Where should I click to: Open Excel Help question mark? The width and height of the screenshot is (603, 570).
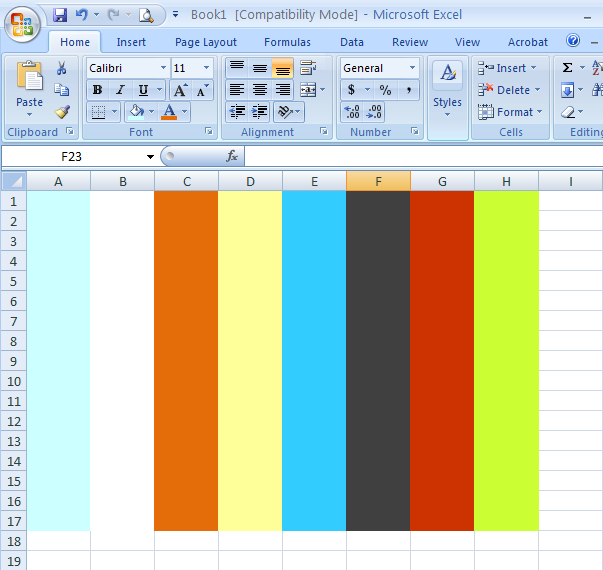click(x=573, y=40)
